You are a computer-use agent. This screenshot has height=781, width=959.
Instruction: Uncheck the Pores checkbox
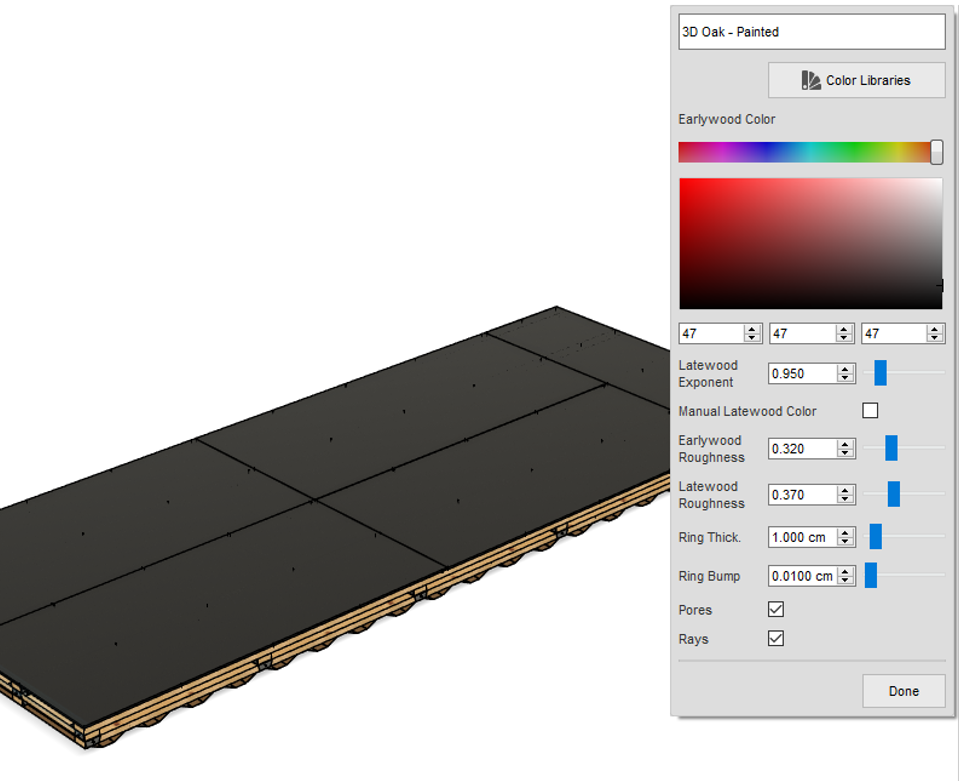776,609
